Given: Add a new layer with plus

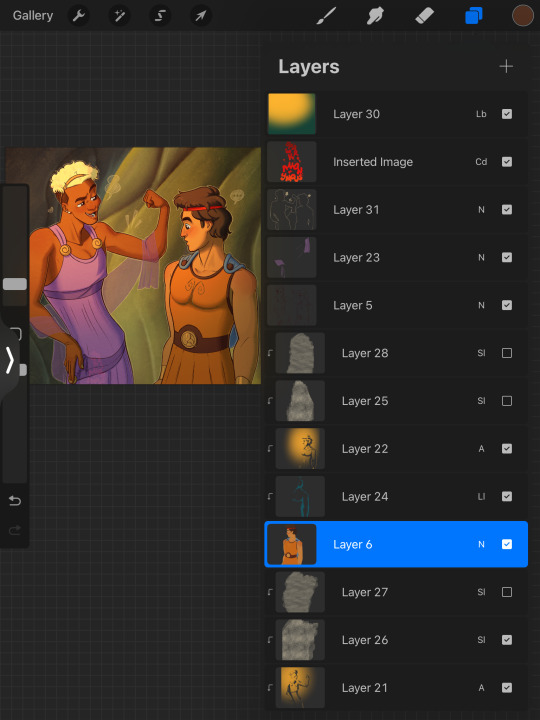Looking at the screenshot, I should click(x=506, y=66).
